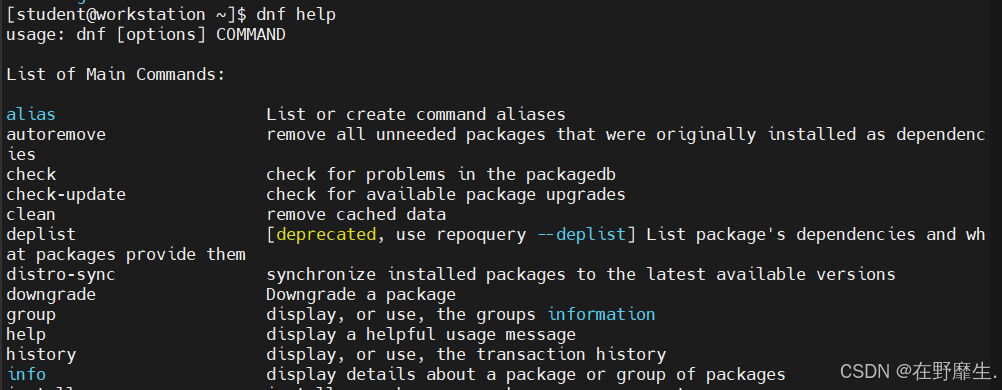This screenshot has height=390, width=1002.
Task: Select the 'help' command entry
Action: (26, 334)
